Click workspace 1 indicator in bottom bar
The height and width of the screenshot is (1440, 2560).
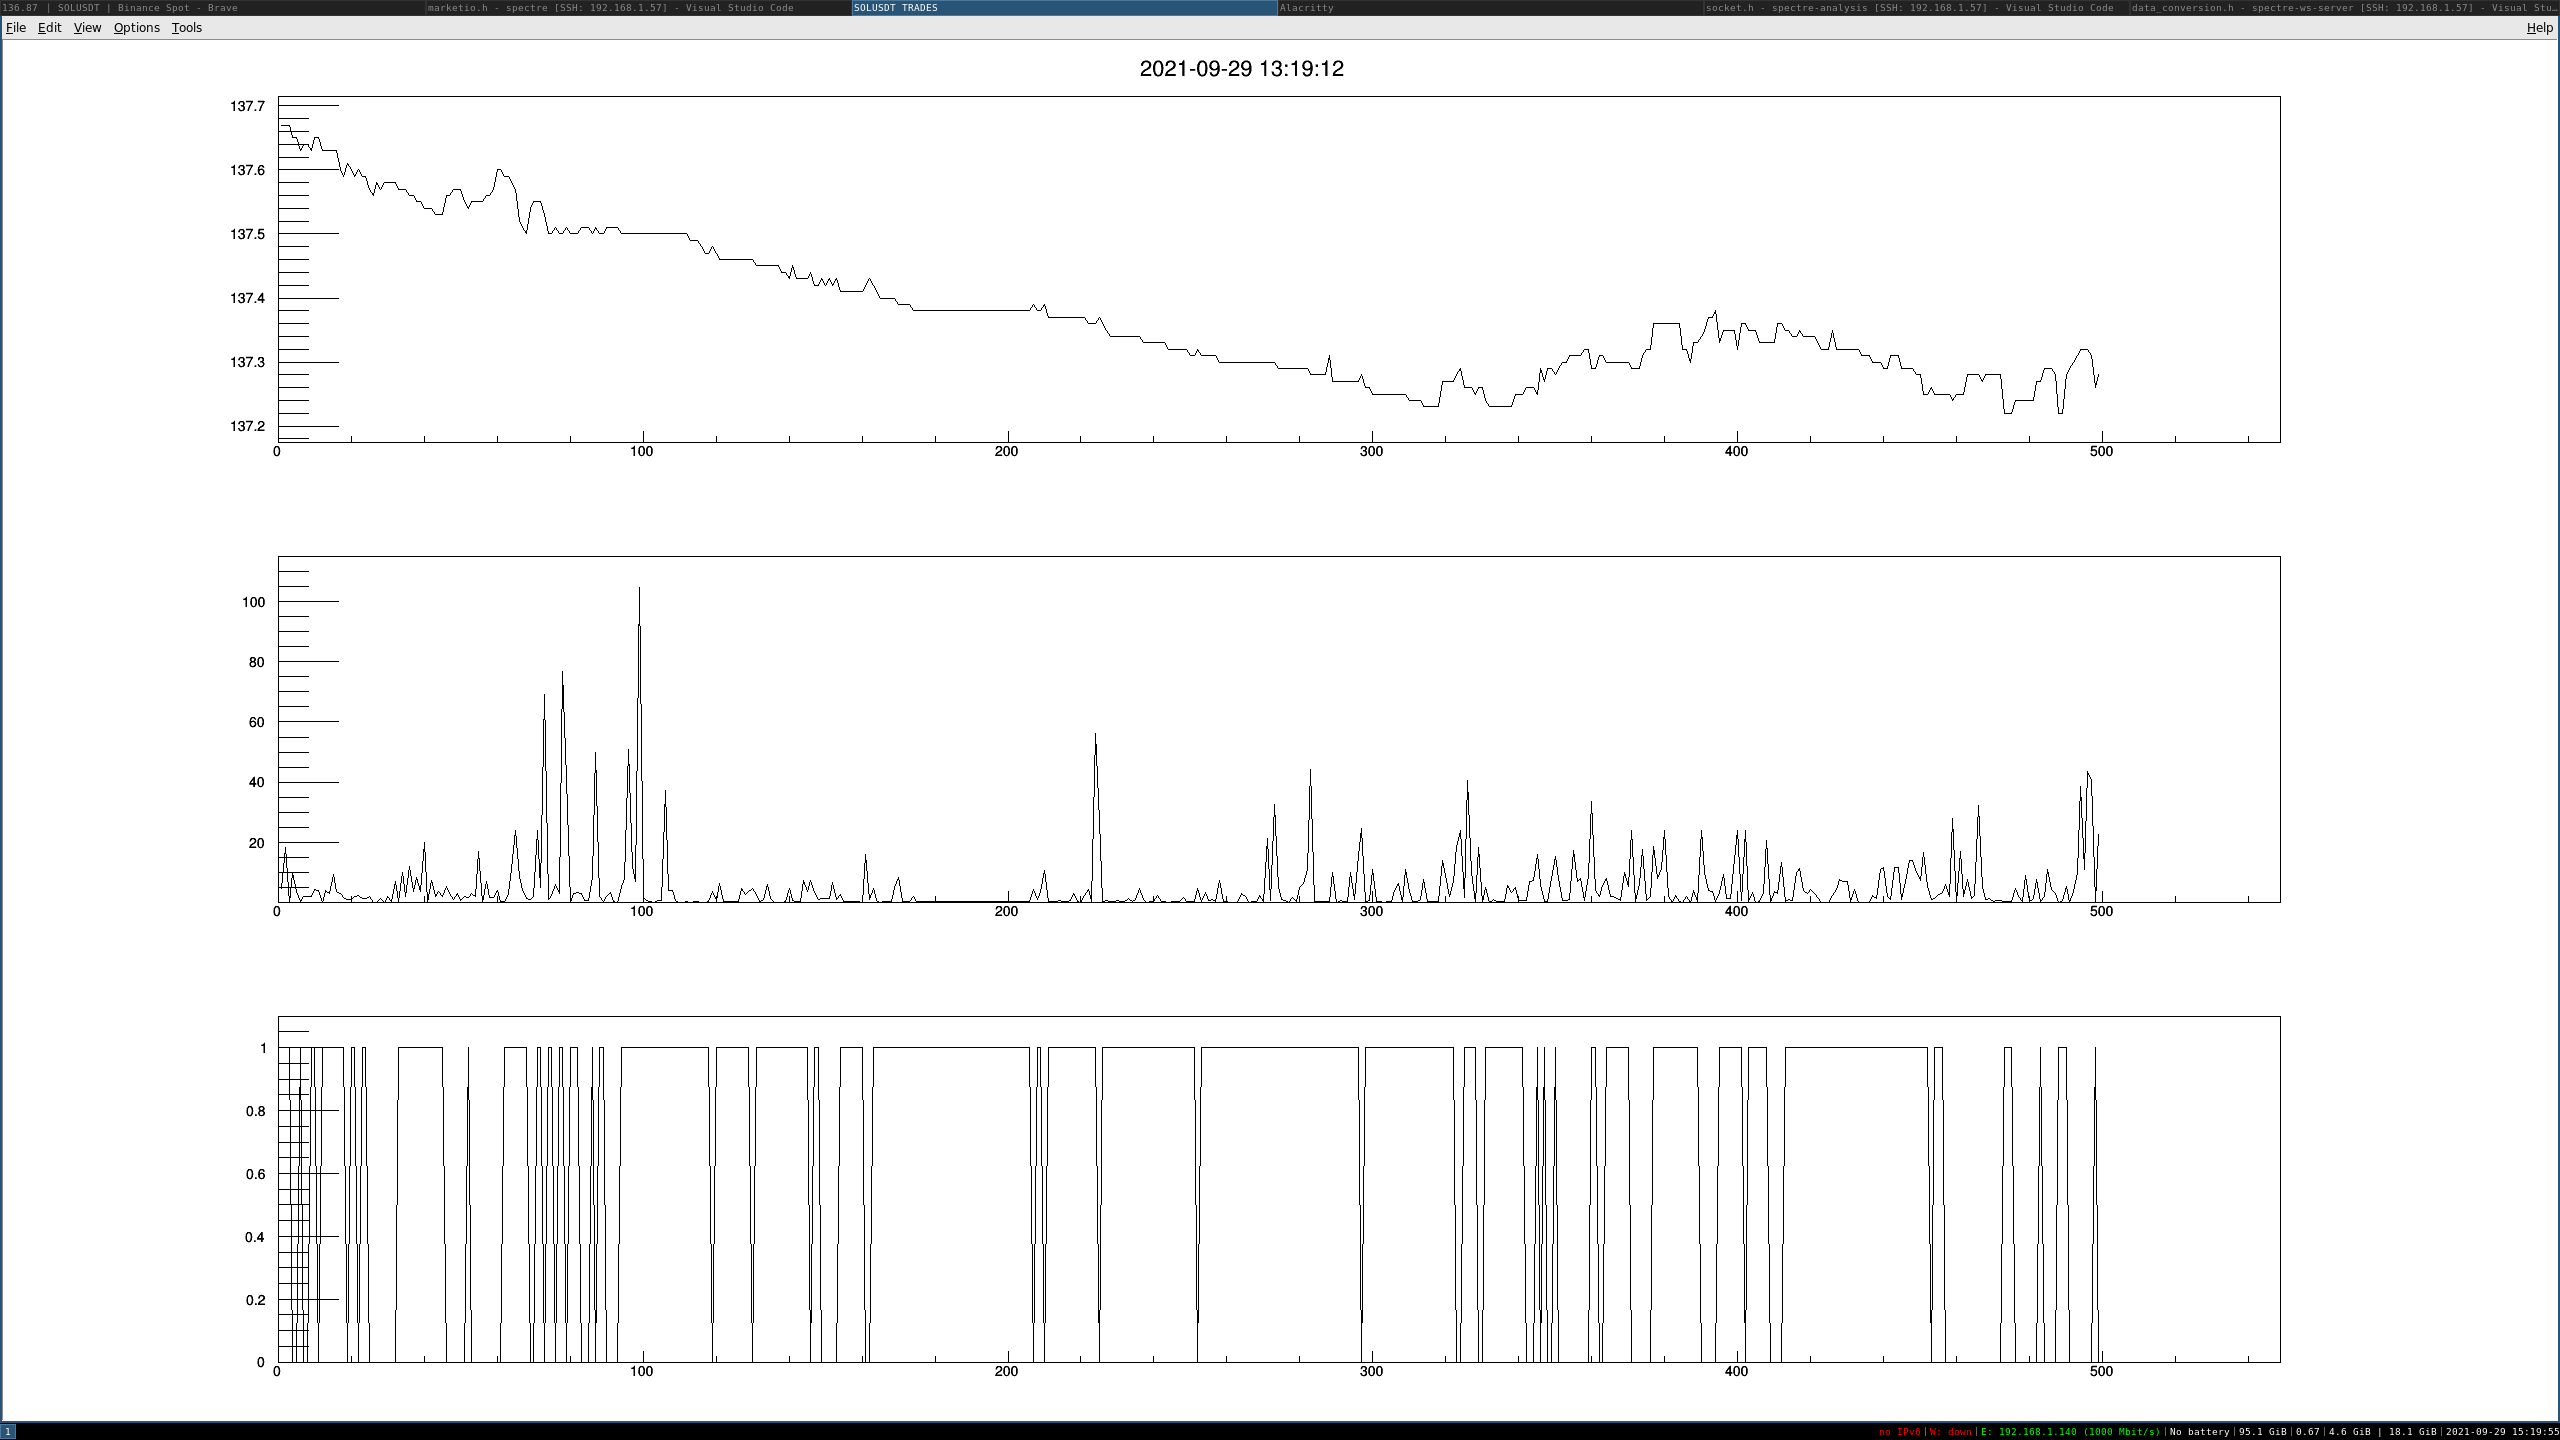[x=8, y=1432]
